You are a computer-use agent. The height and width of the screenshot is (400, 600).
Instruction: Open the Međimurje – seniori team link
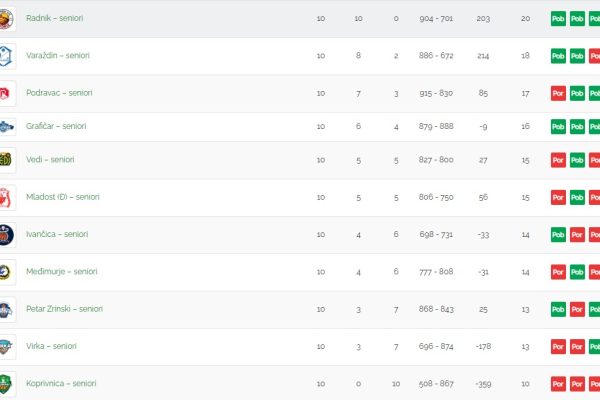tap(62, 271)
